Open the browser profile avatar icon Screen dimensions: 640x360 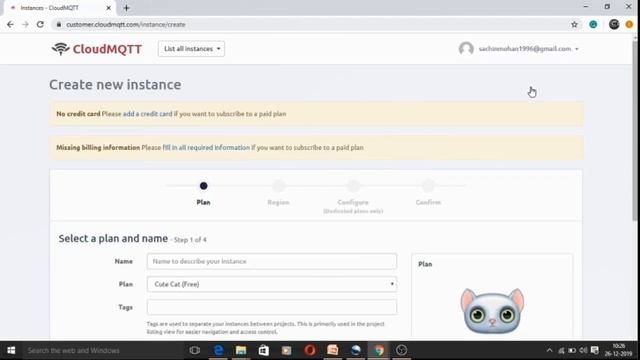click(614, 24)
